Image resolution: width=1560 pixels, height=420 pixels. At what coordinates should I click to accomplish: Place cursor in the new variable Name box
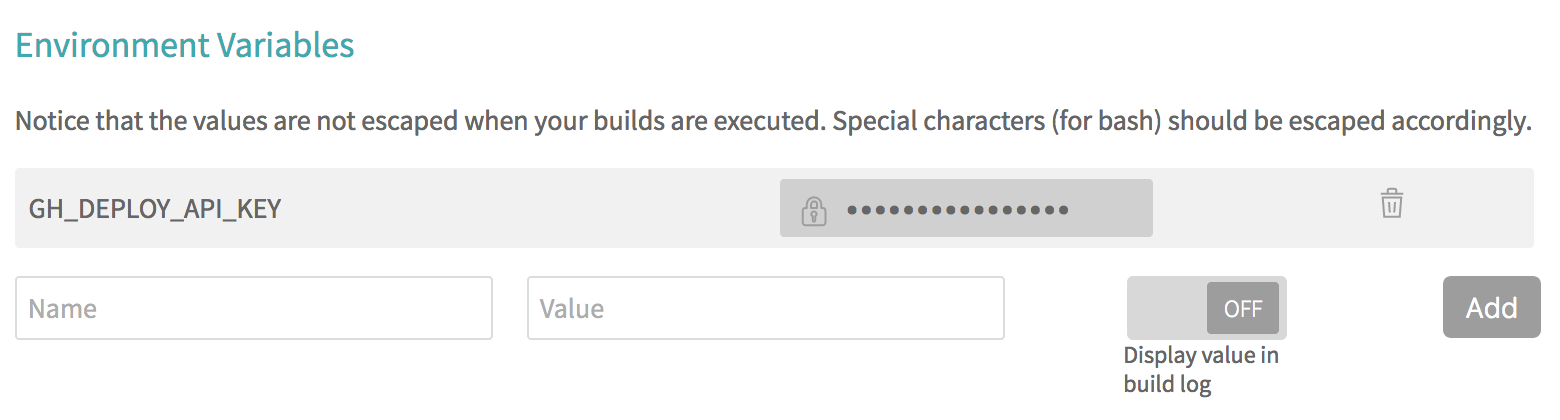pyautogui.click(x=254, y=308)
